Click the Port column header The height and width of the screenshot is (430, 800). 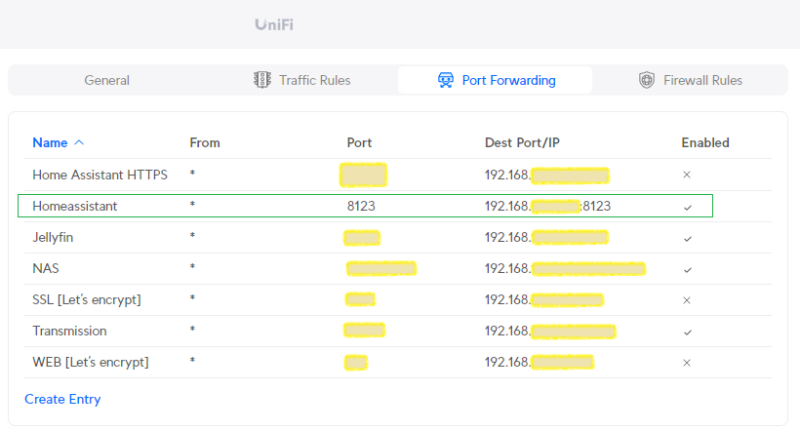pos(359,143)
